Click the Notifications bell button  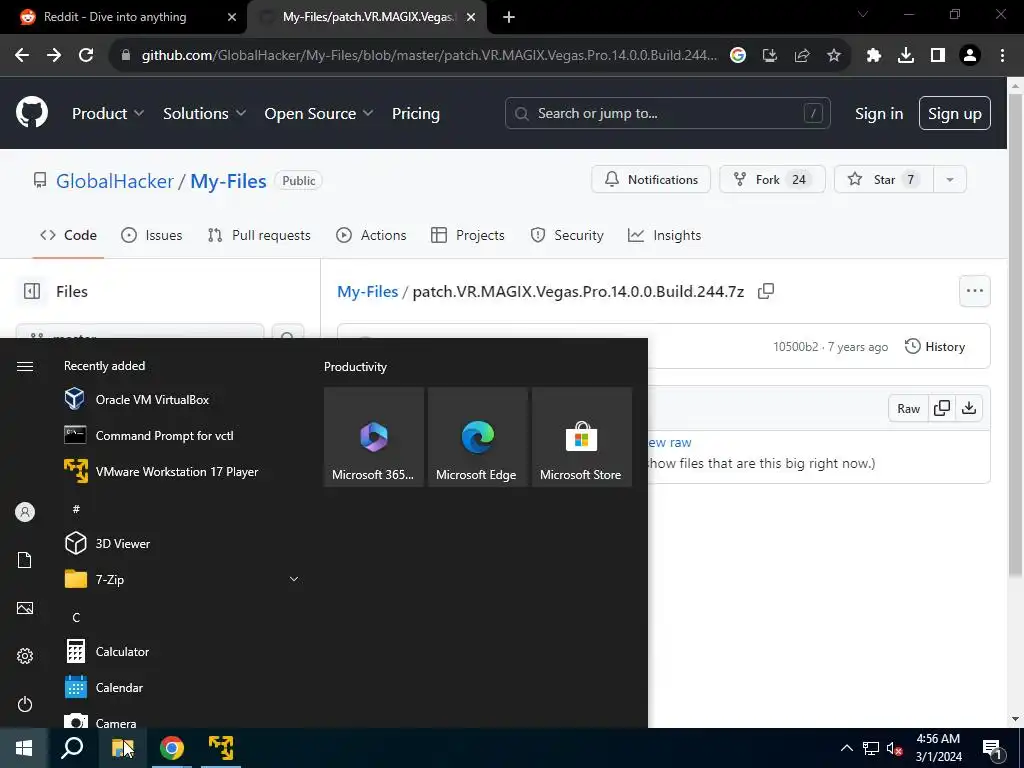[650, 179]
